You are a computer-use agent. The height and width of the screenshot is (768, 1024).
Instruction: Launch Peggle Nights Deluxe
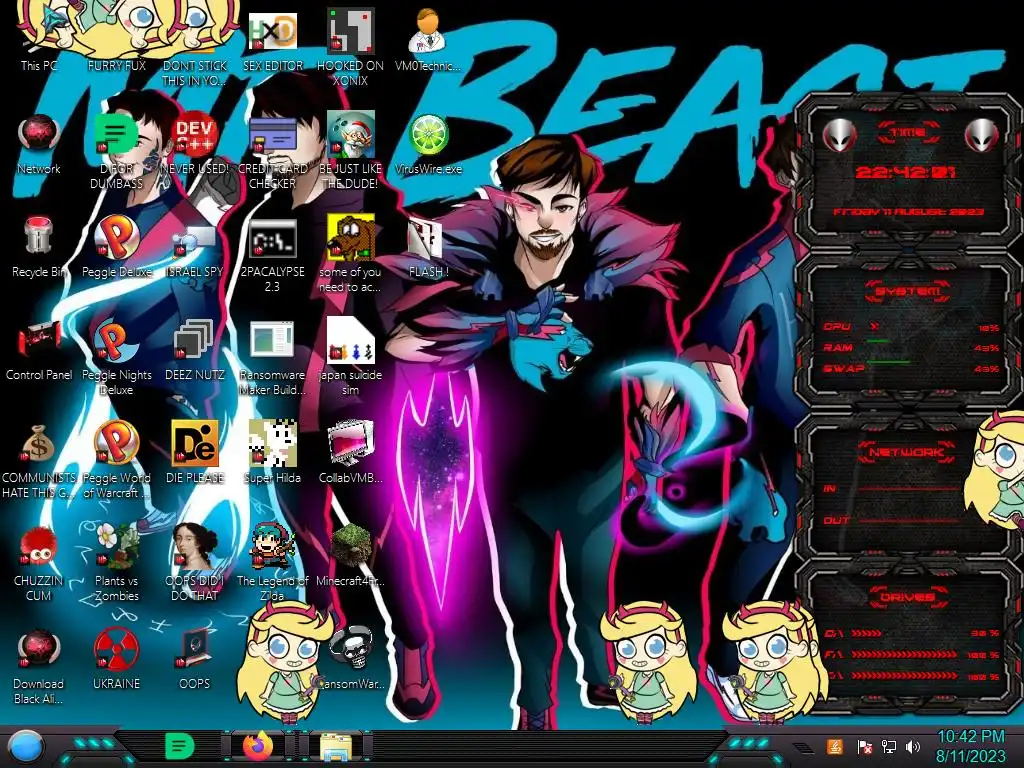117,358
